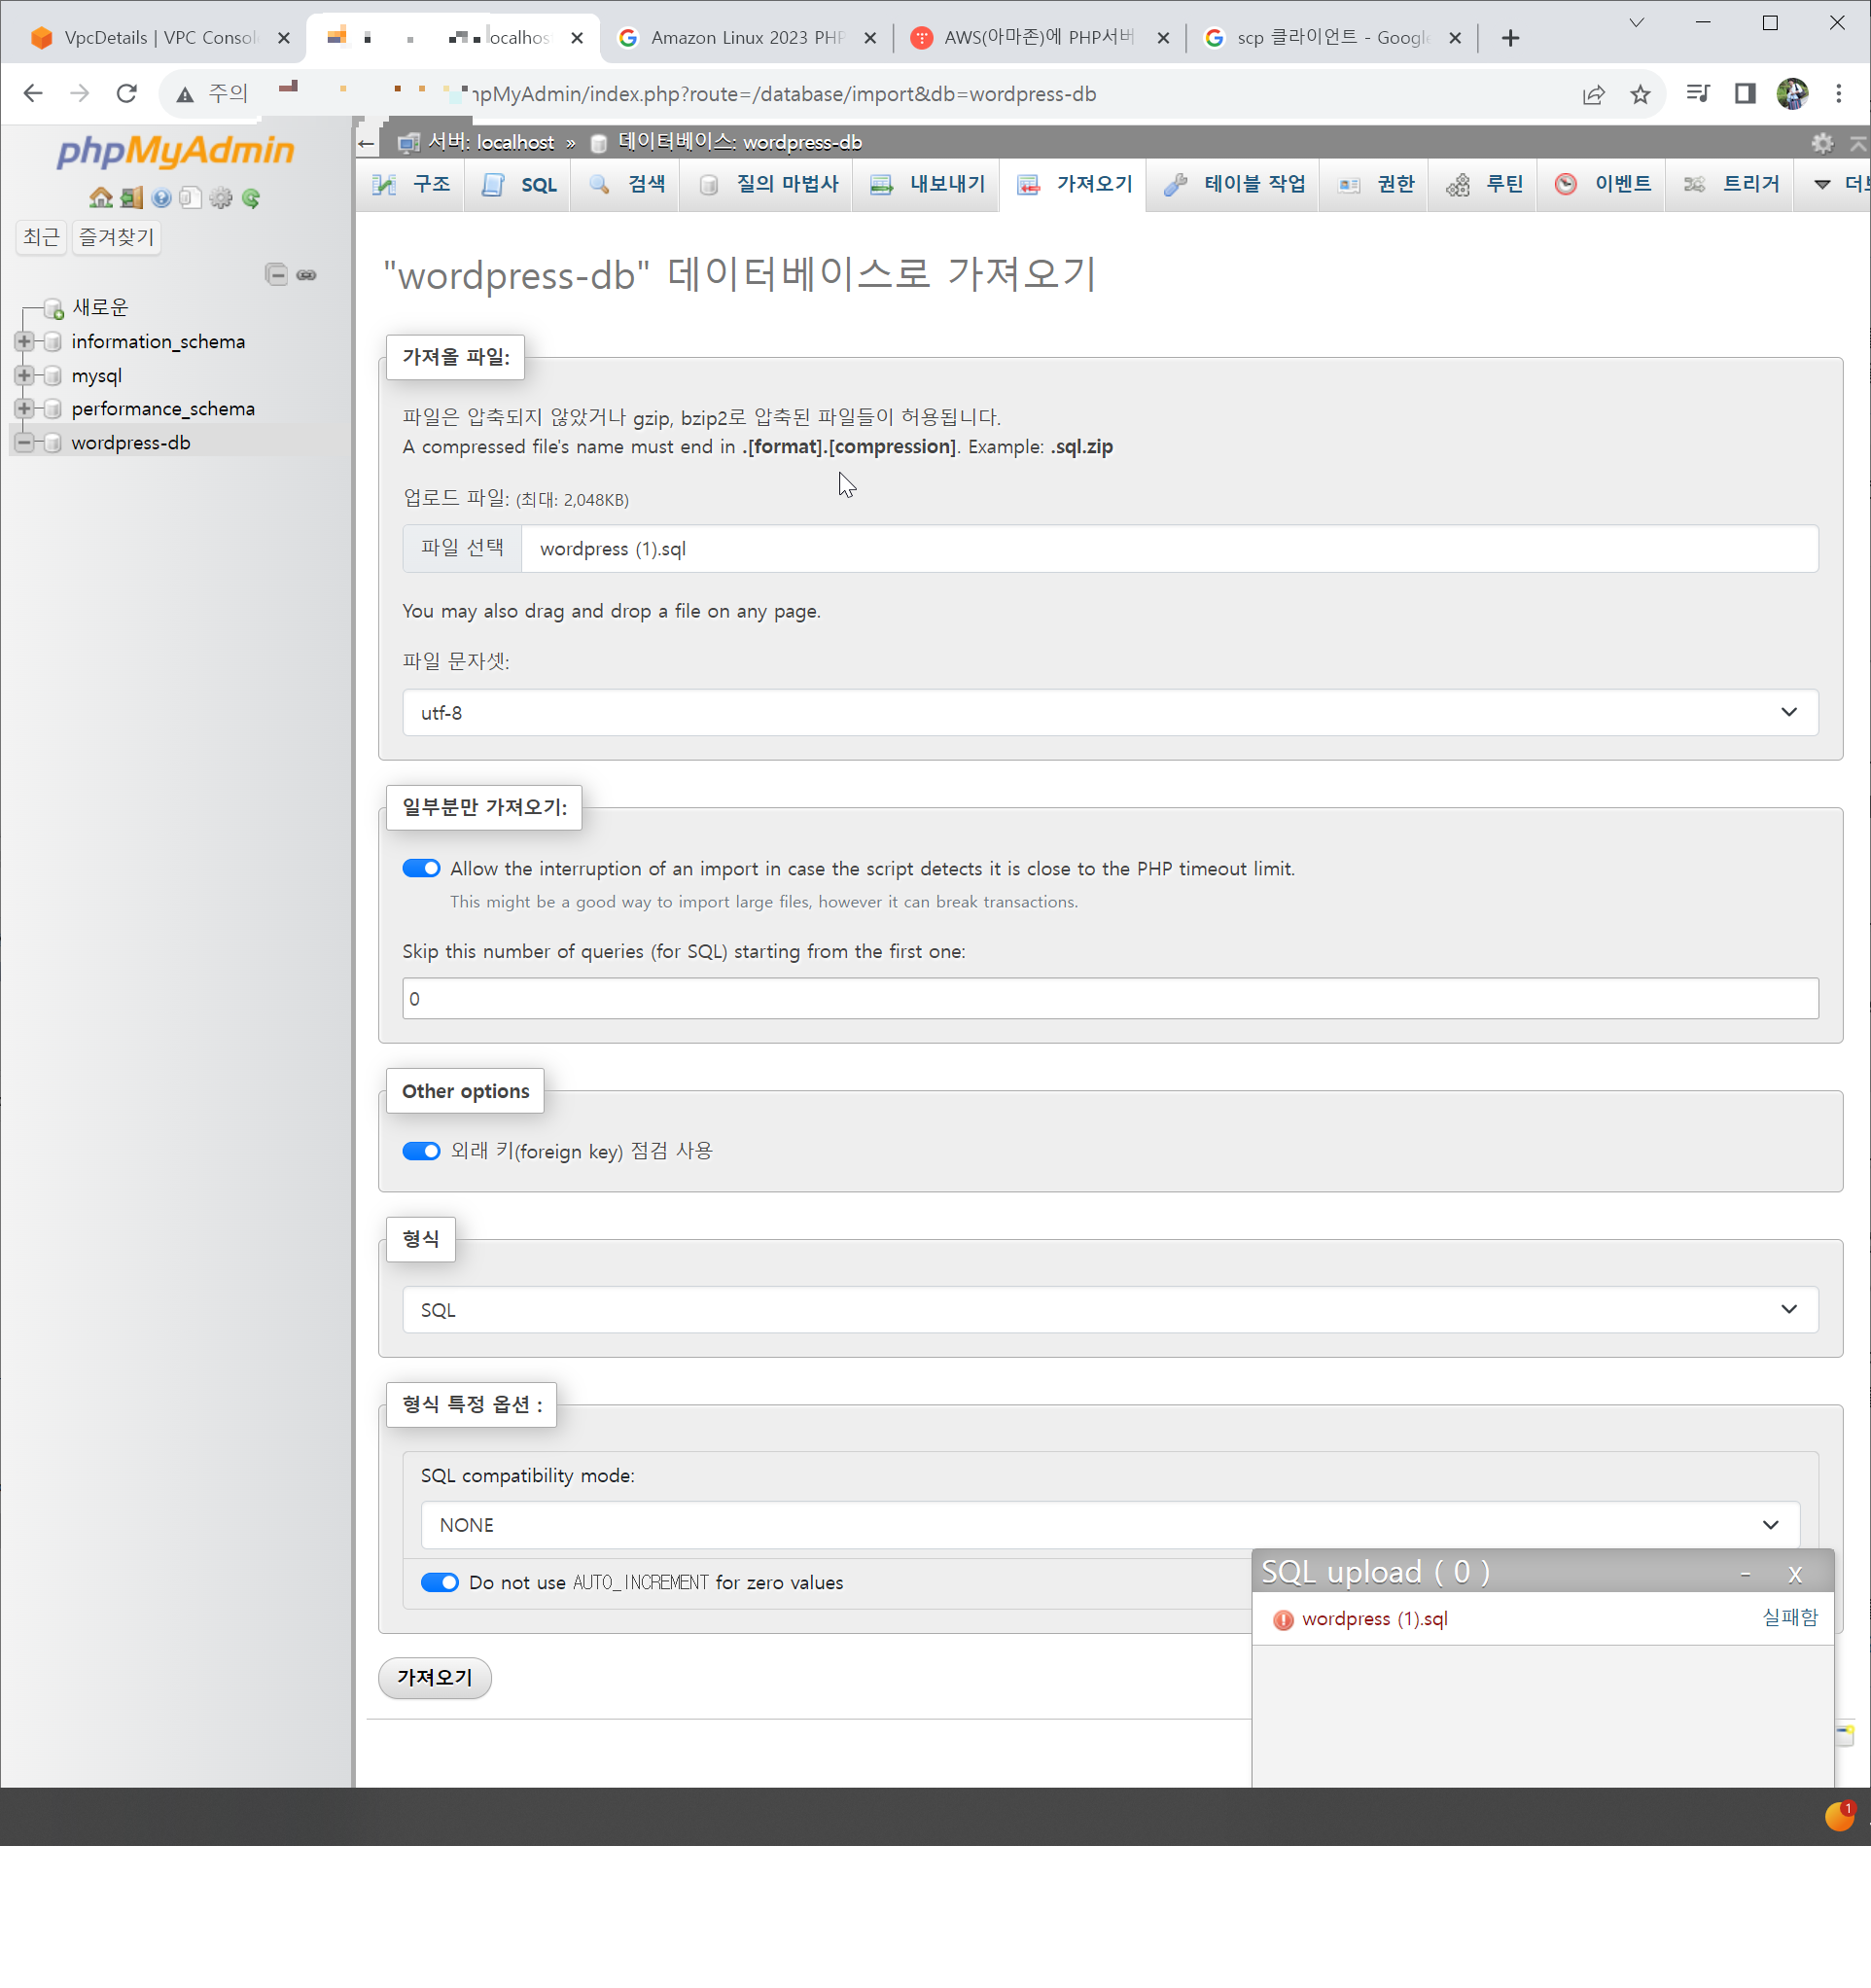
Task: Click the phpMyAdmin logo
Action: click(176, 151)
